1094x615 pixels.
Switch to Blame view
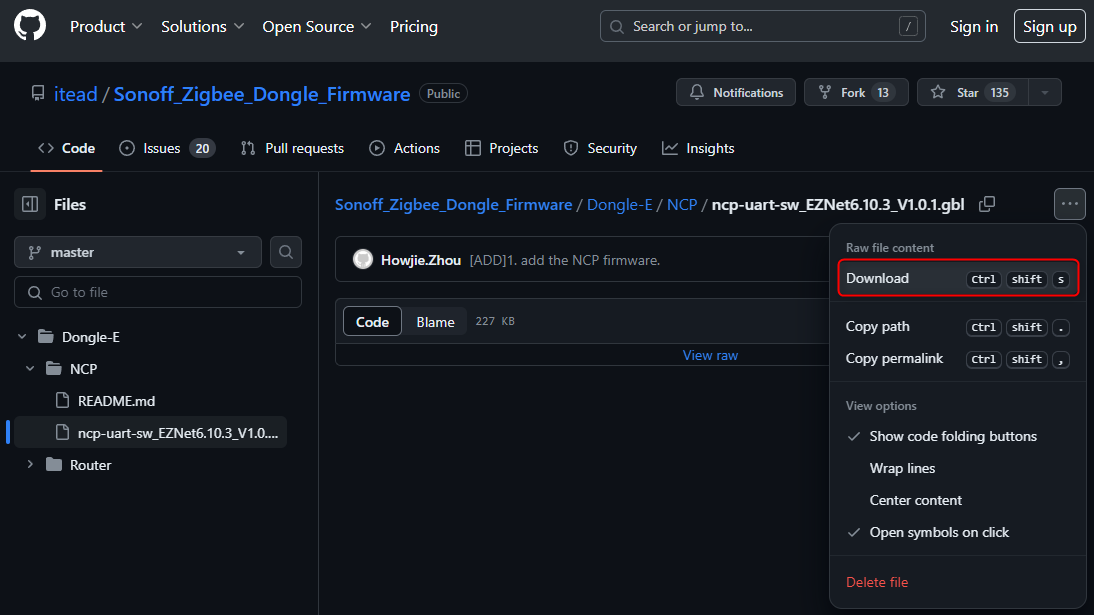[x=435, y=322]
